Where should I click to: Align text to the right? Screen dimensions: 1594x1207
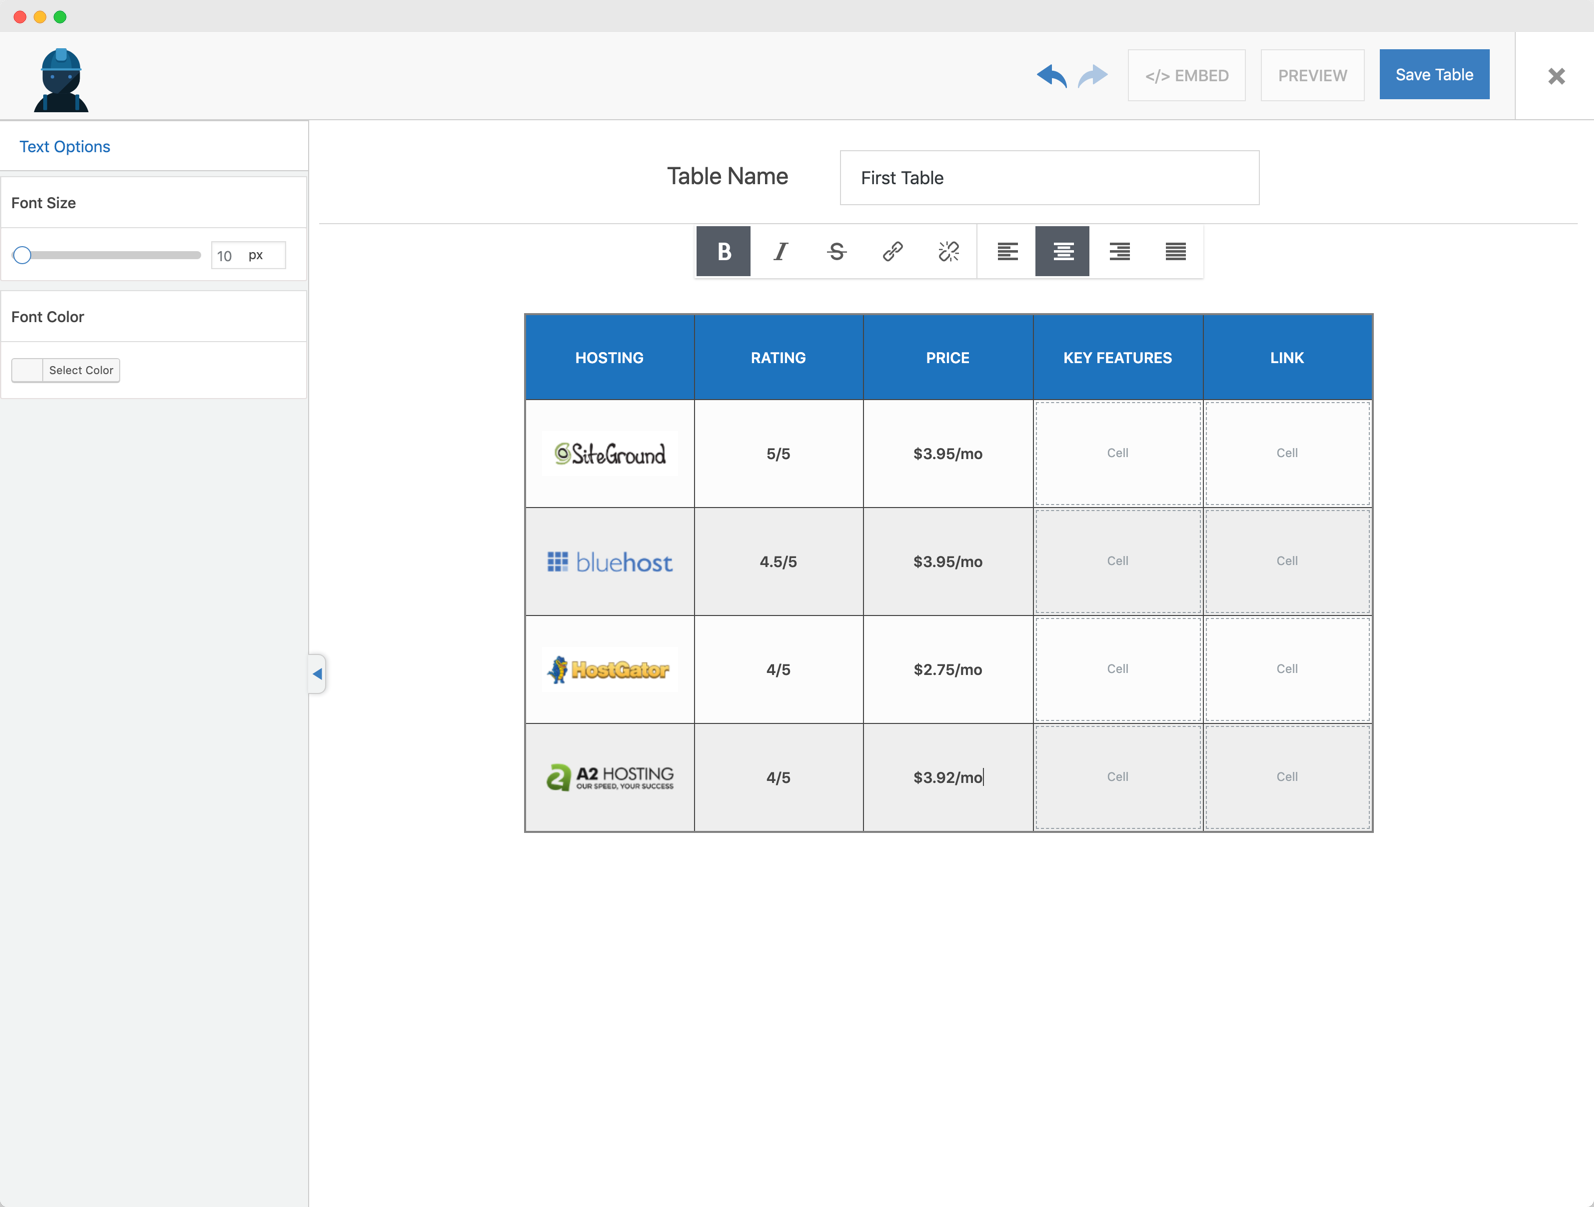1119,252
